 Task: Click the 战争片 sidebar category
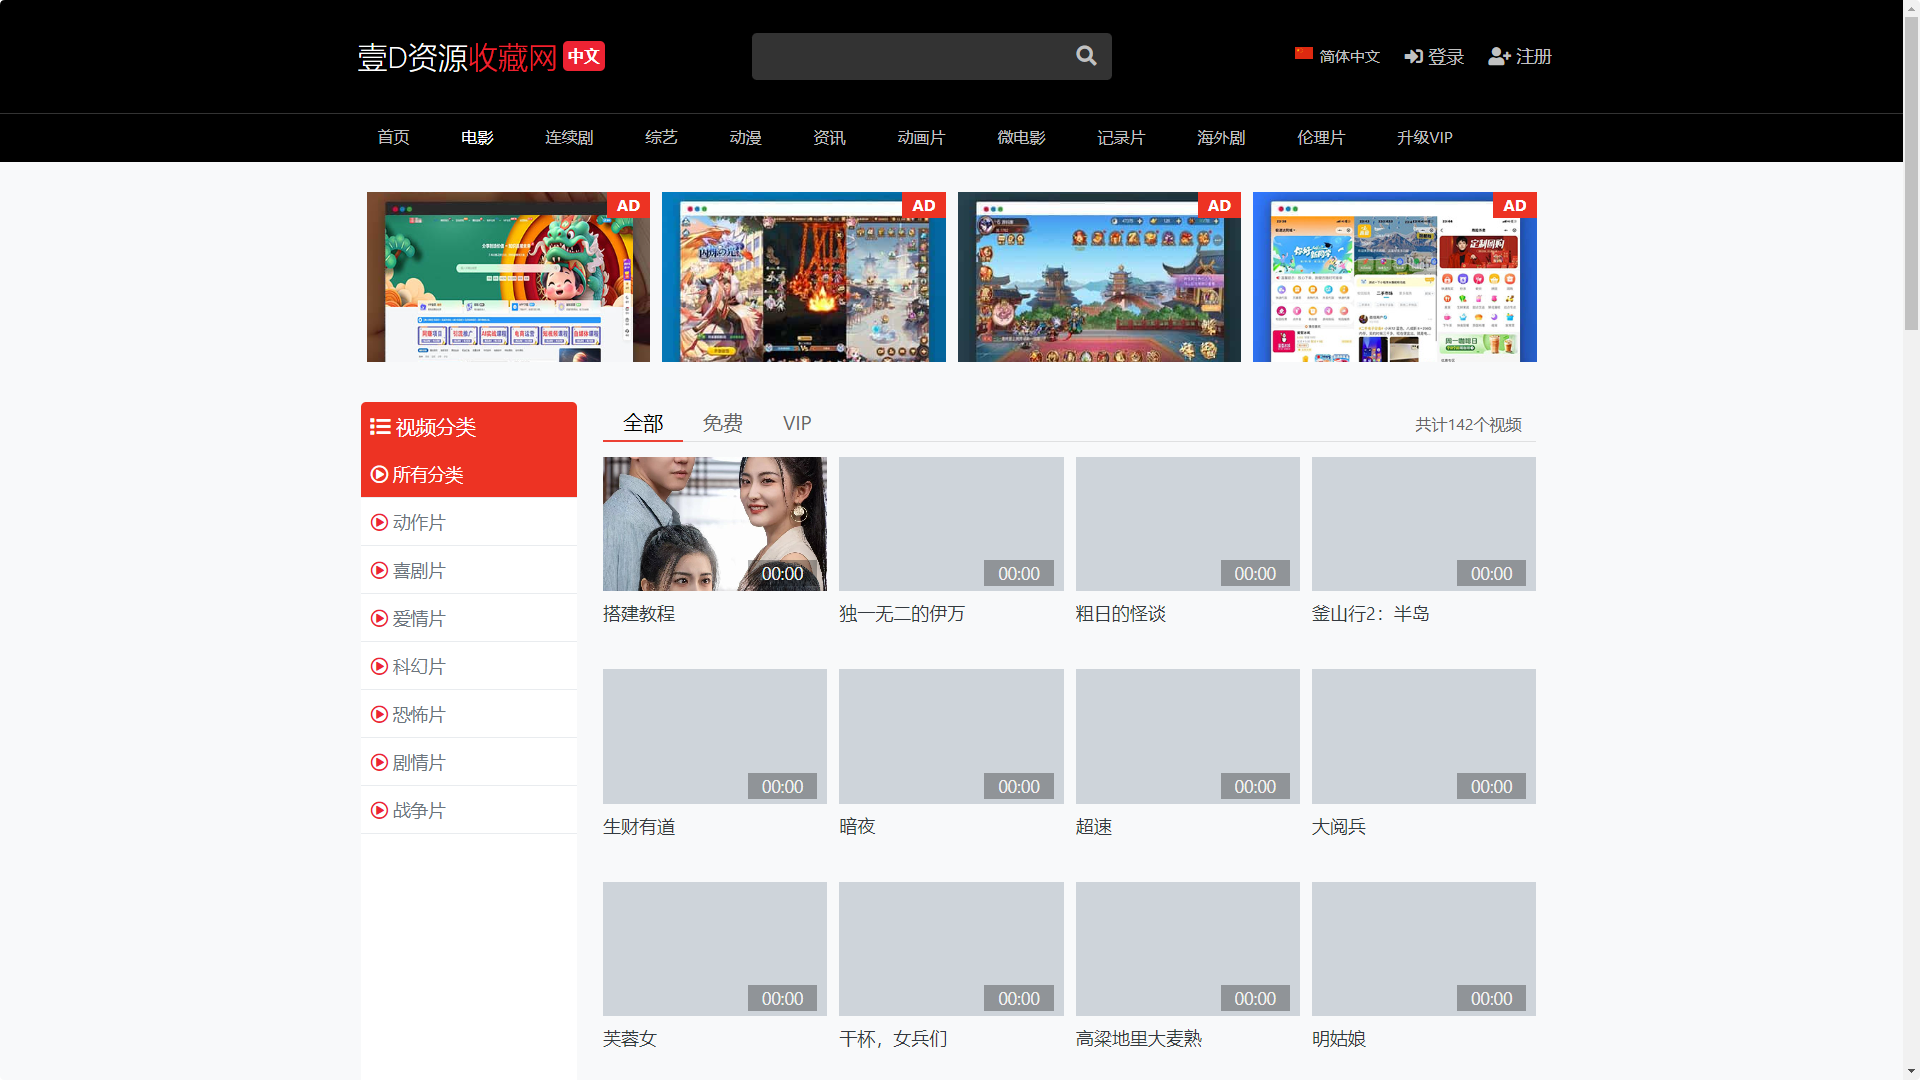click(417, 810)
